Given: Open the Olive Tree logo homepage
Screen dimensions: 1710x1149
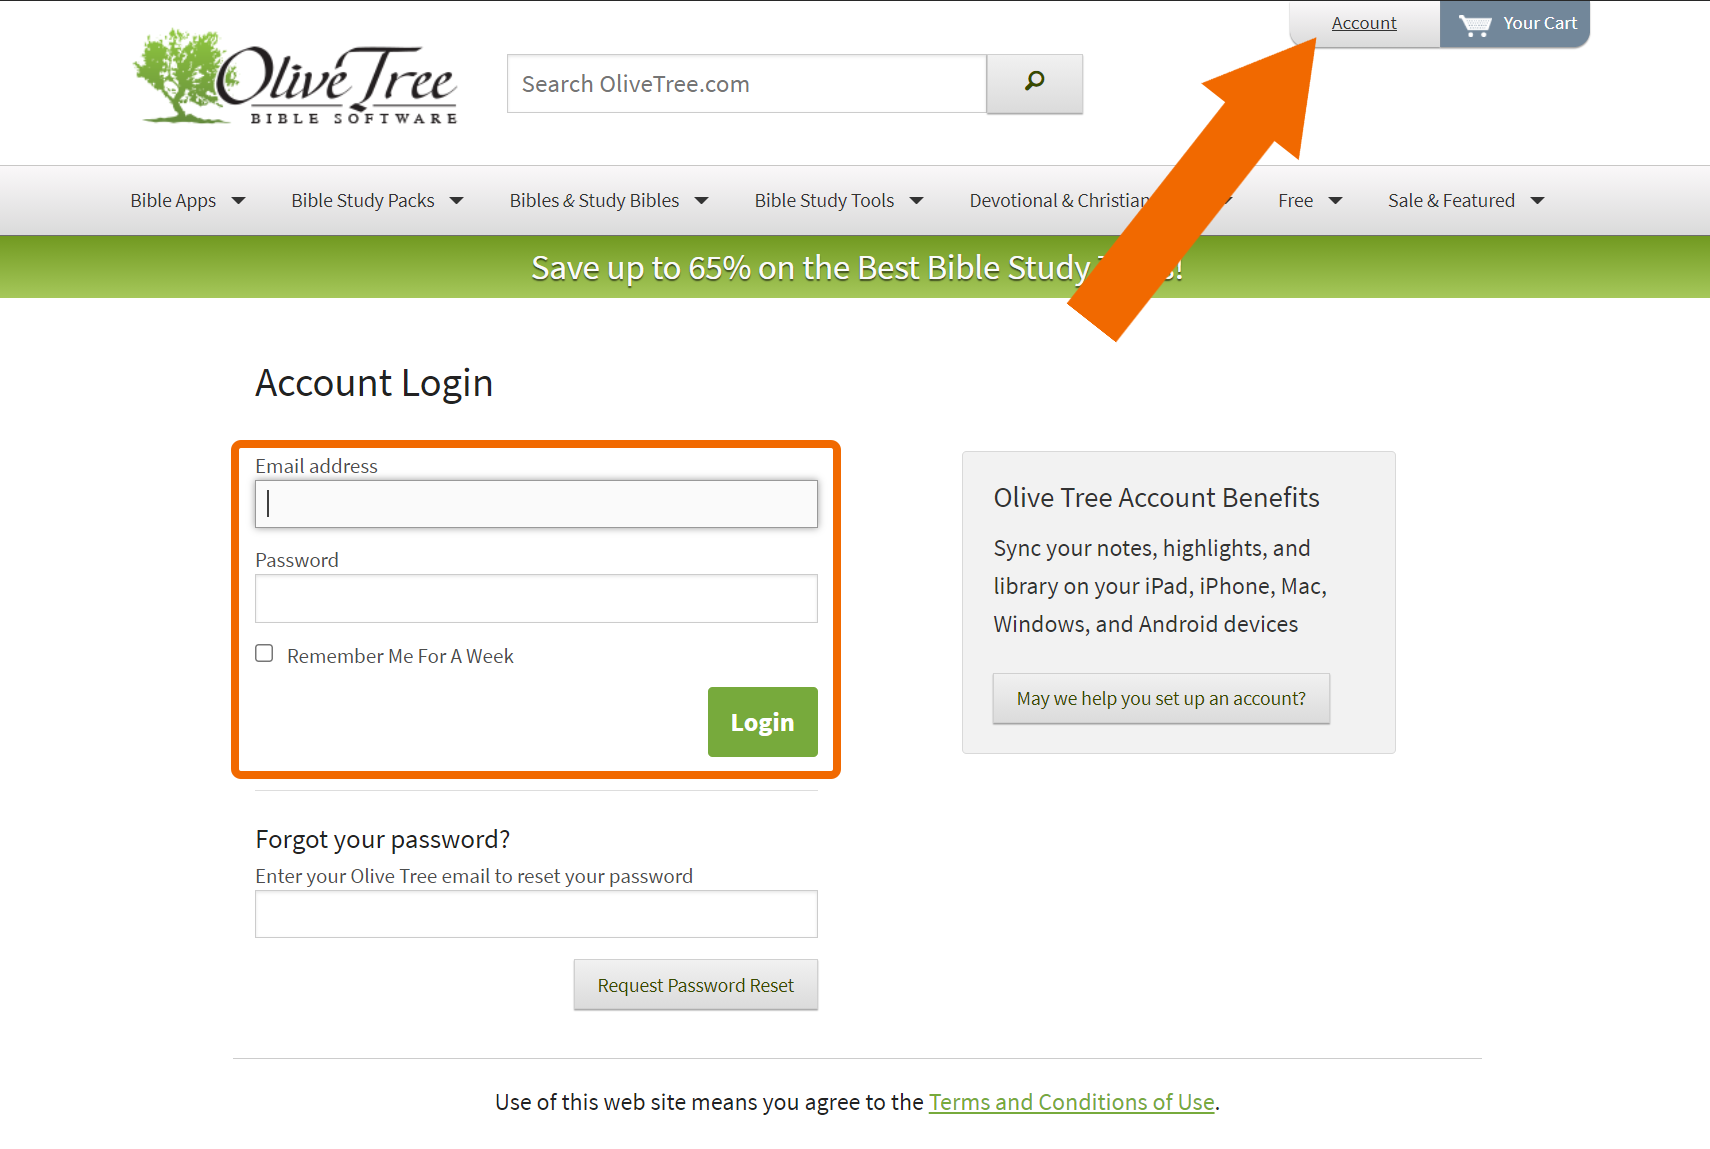Looking at the screenshot, I should (x=296, y=78).
